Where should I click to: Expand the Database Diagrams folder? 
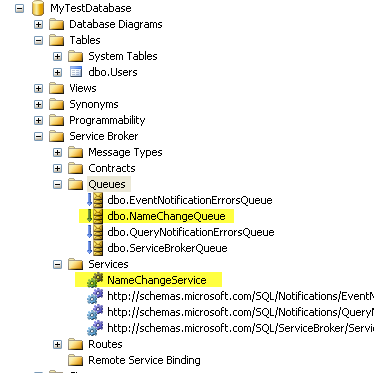[39, 24]
